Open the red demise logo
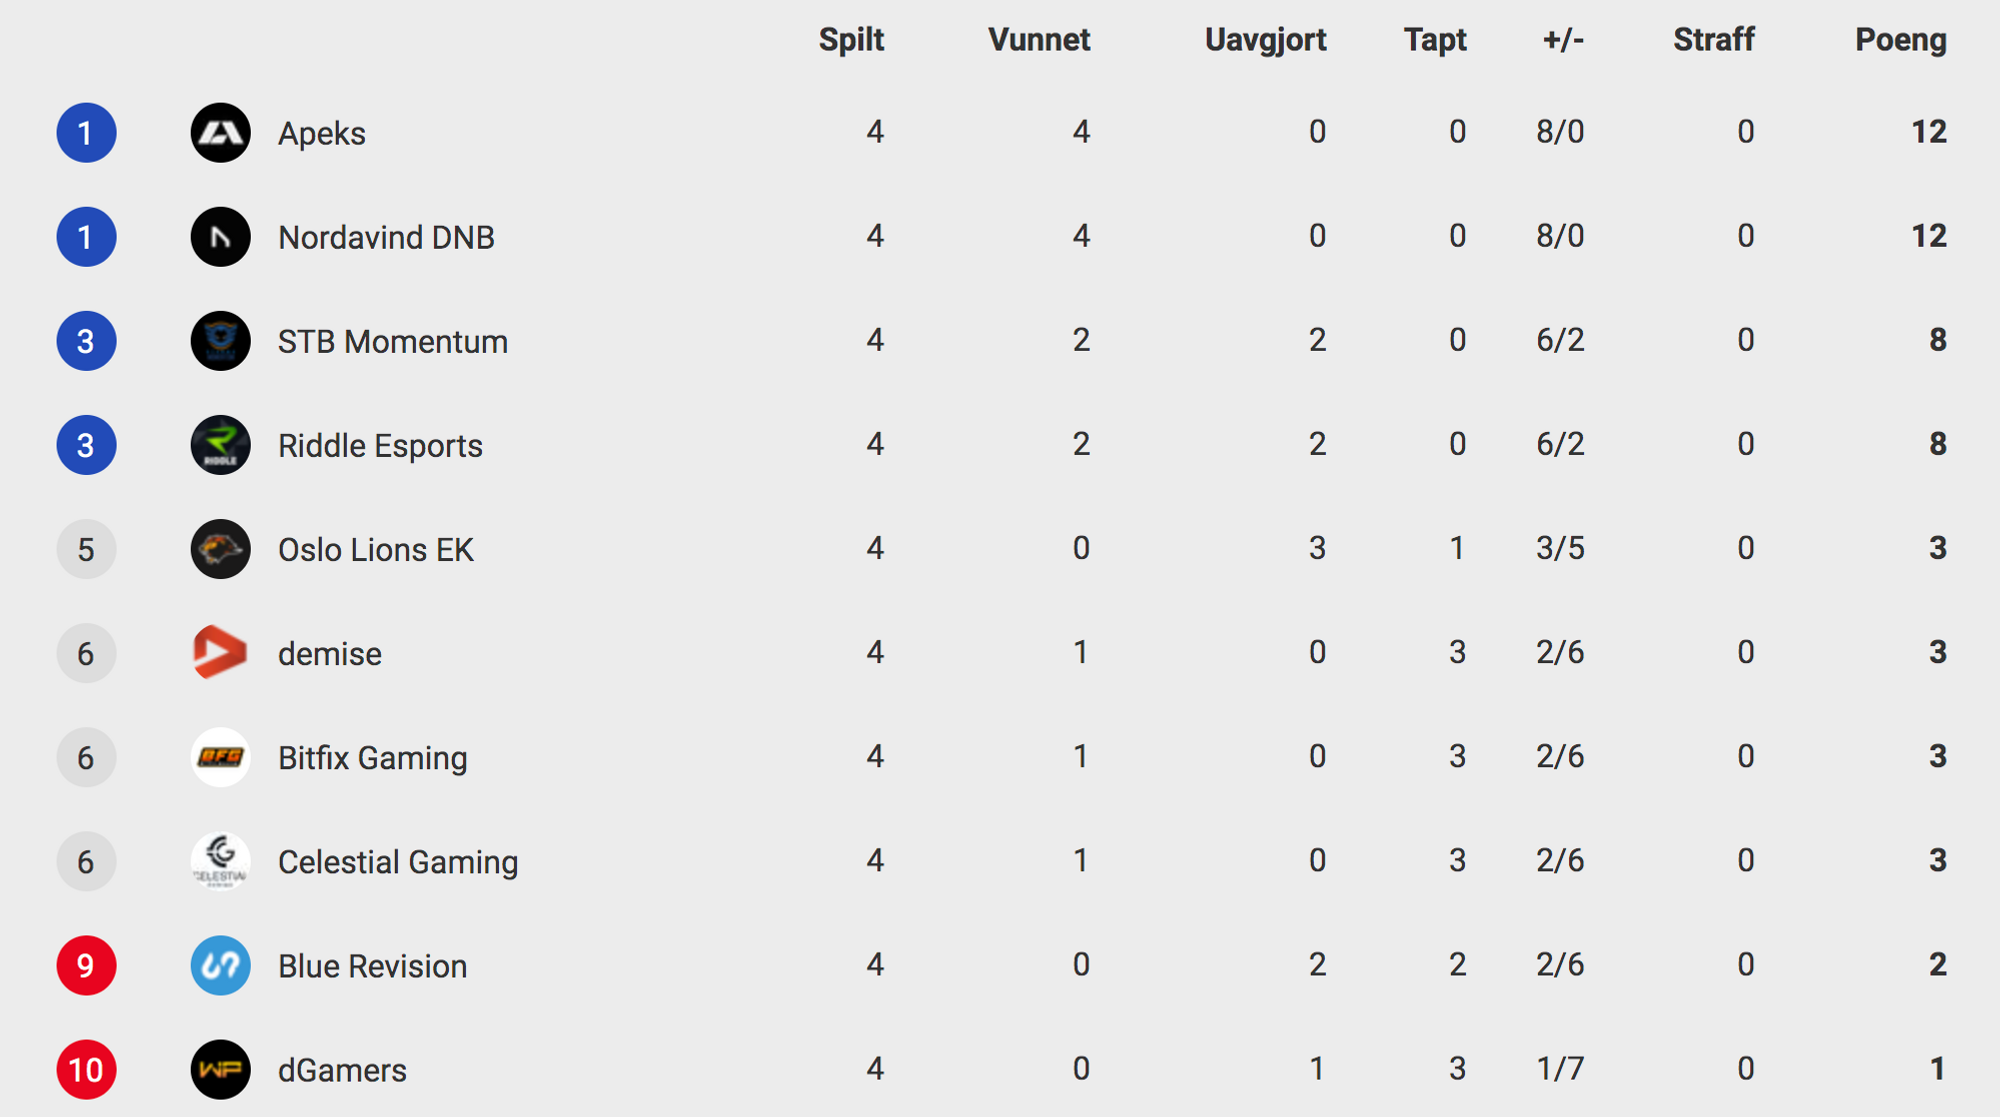Viewport: 2000px width, 1117px height. [220, 653]
